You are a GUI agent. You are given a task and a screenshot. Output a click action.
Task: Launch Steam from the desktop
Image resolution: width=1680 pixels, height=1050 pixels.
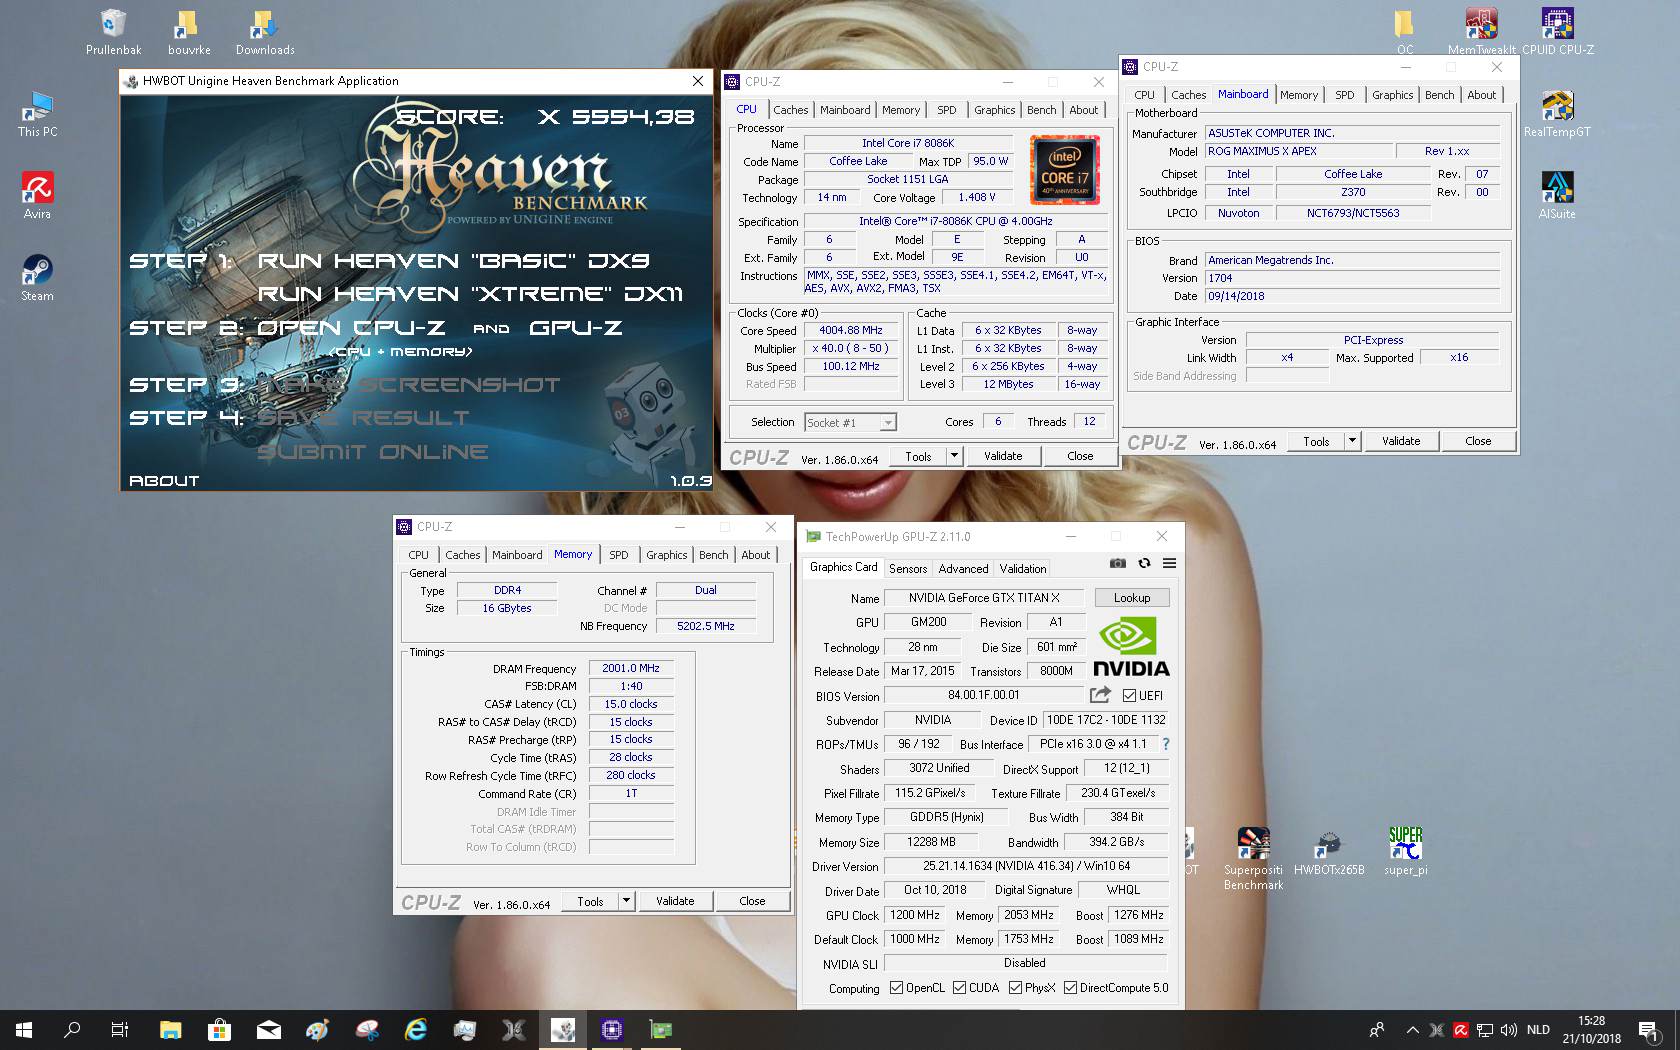[38, 278]
